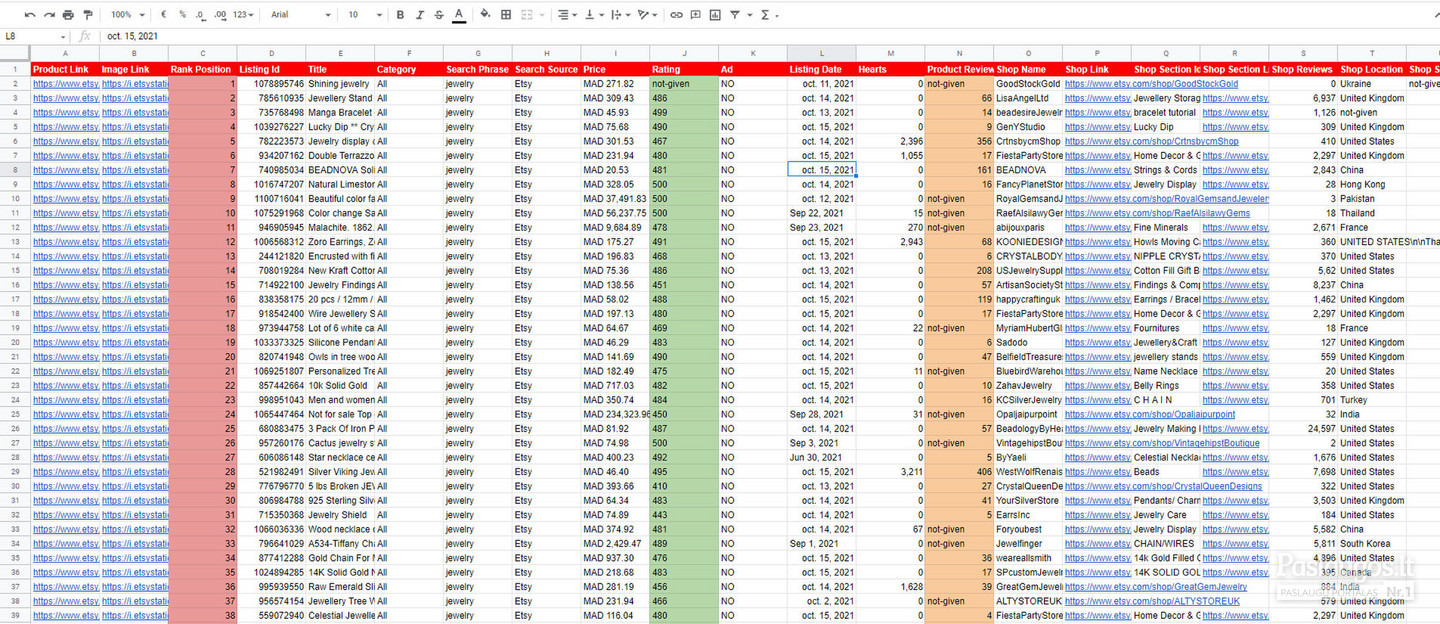Open horizontal align dropdown
The width and height of the screenshot is (1440, 624).
[566, 15]
